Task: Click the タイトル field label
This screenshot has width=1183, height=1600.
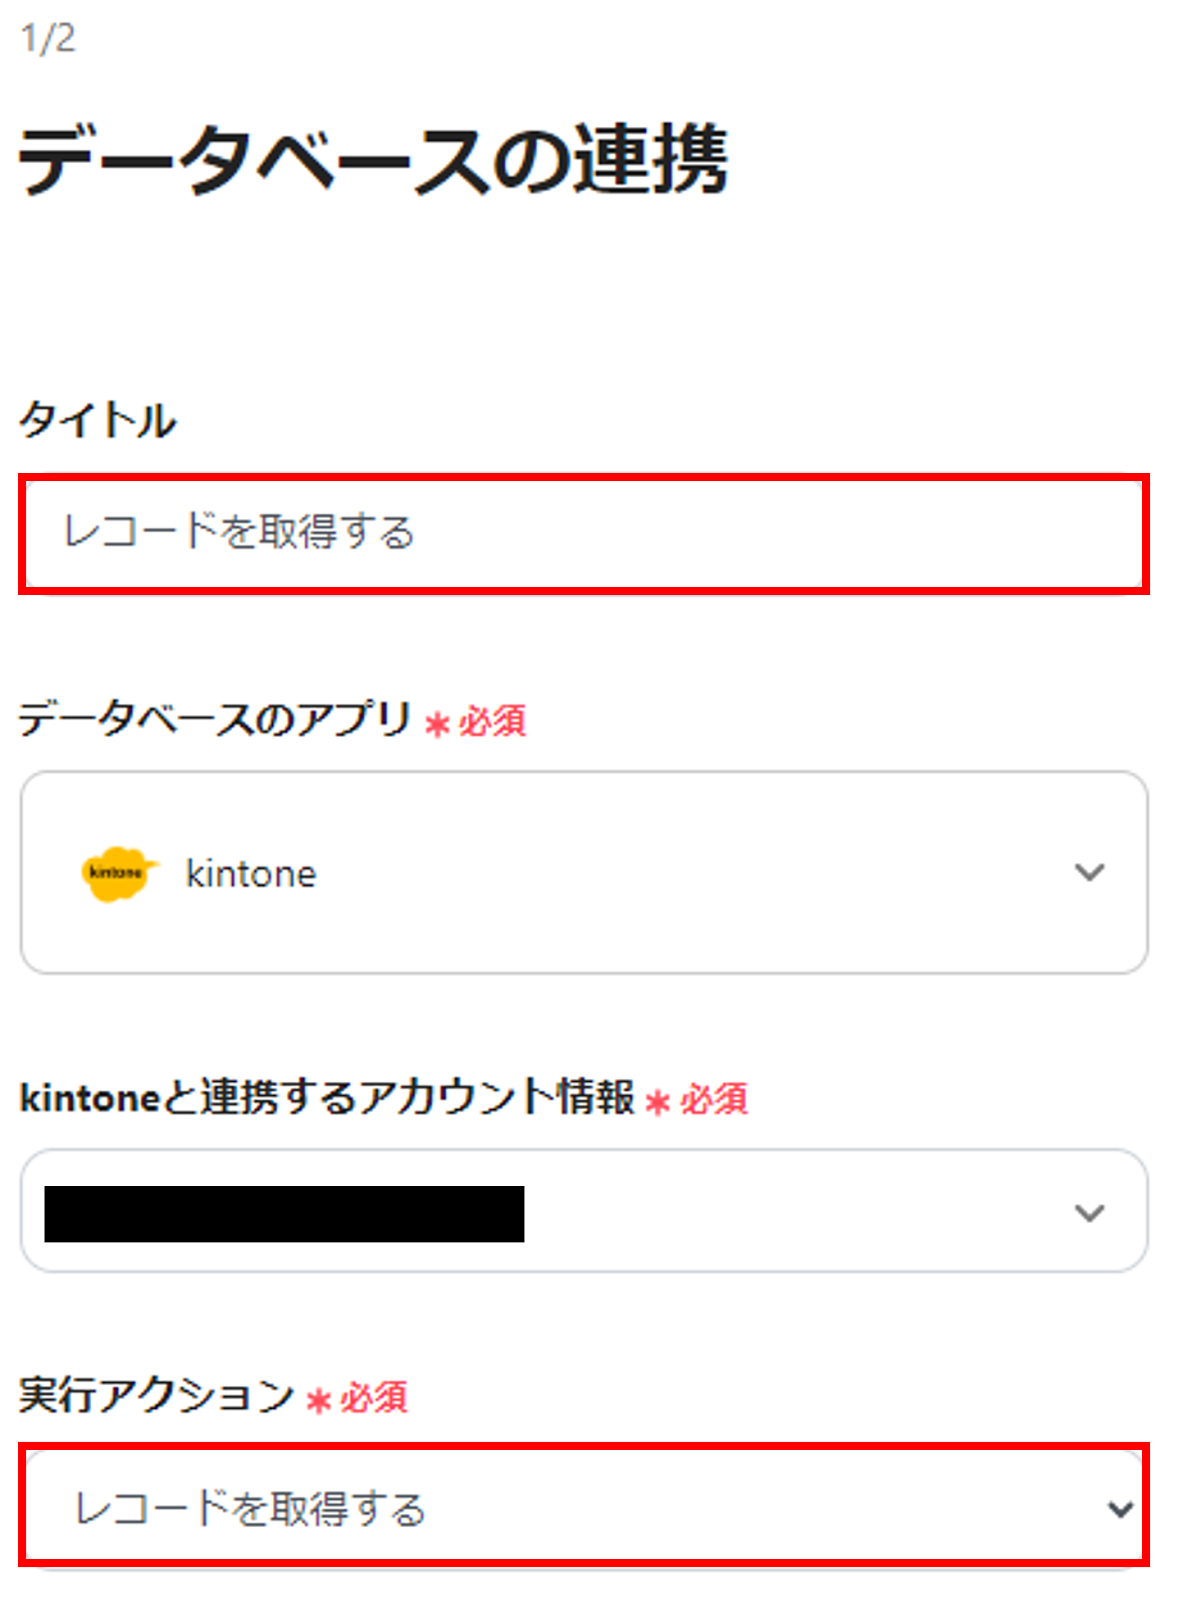Action: click(x=97, y=420)
